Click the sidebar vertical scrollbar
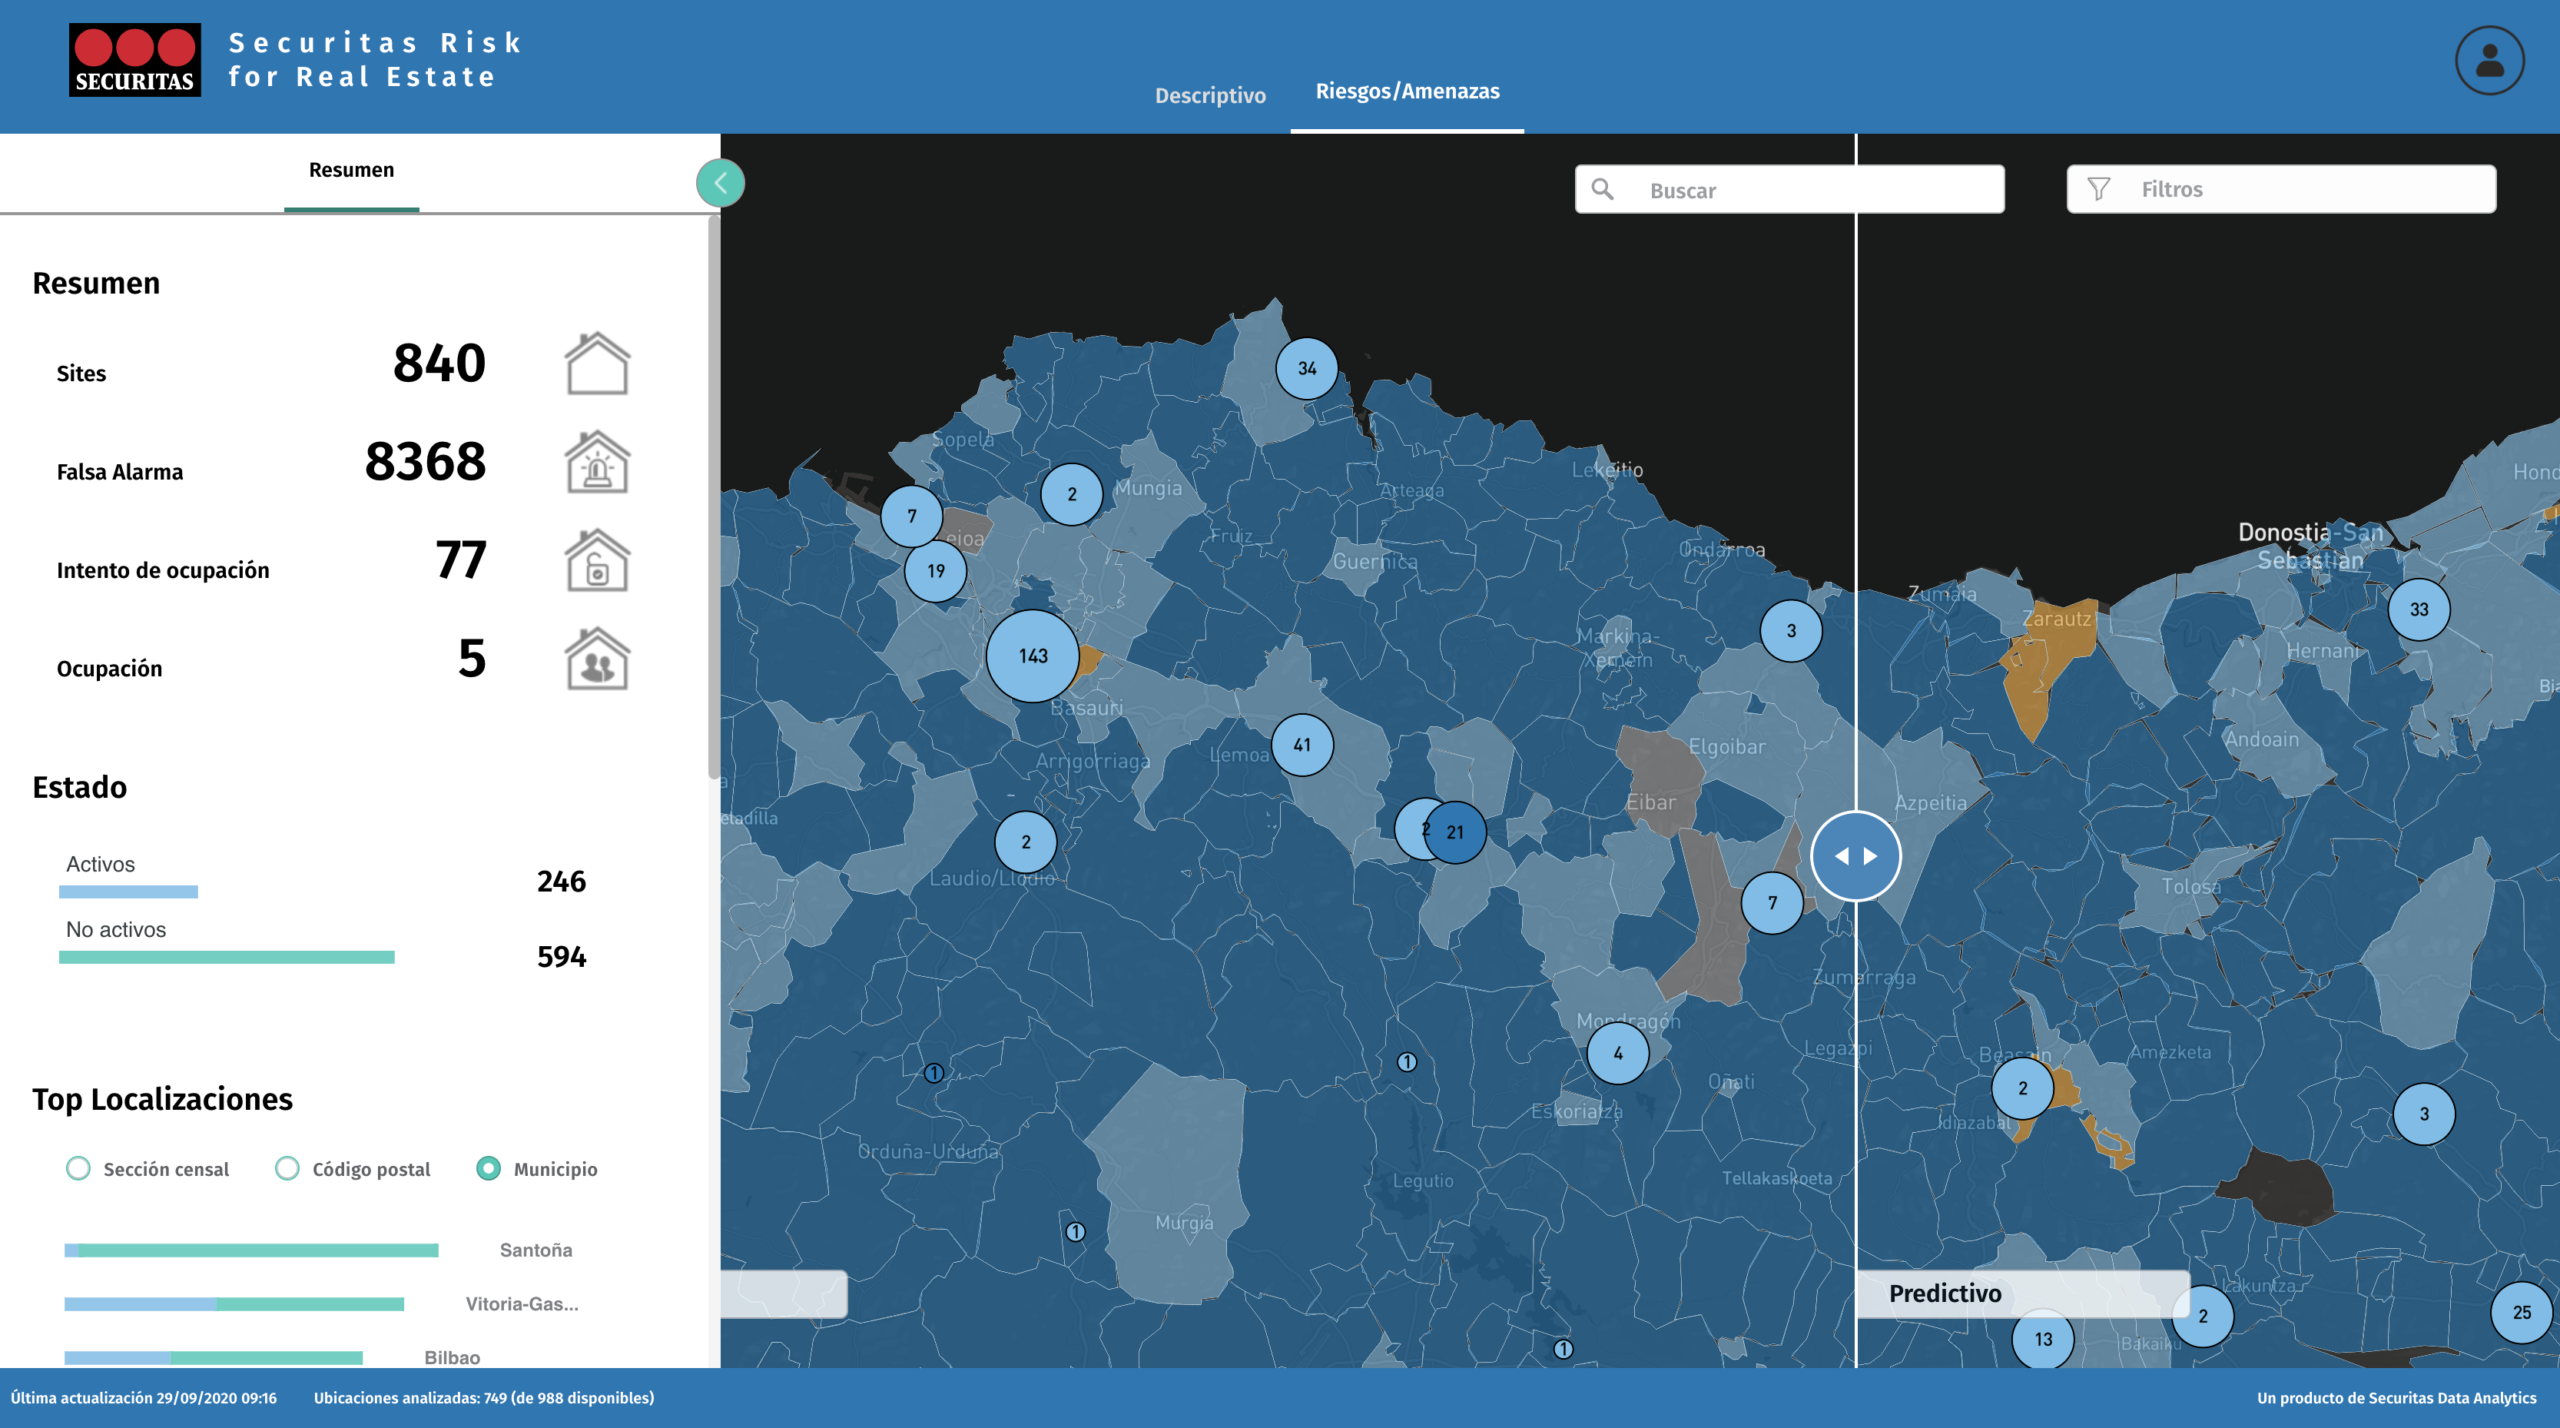2560x1428 pixels. 714,497
